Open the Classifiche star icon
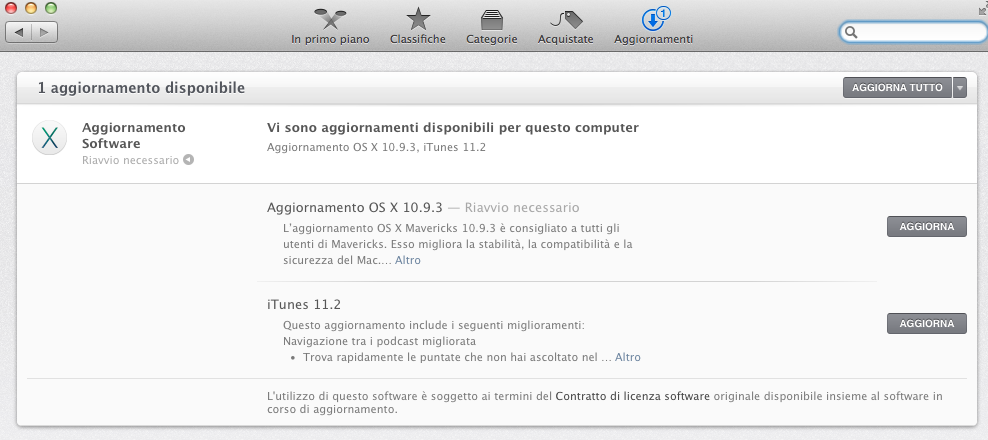Viewport: 988px width, 440px height. (x=418, y=20)
